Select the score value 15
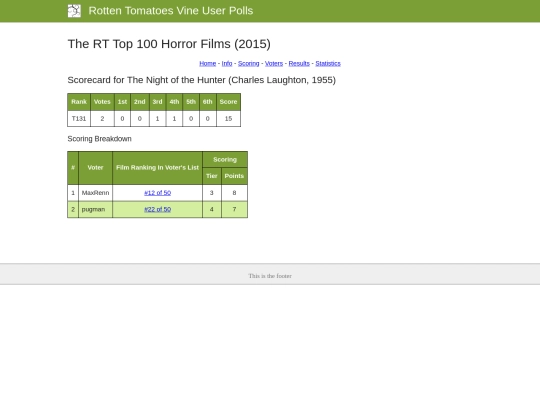 pyautogui.click(x=228, y=118)
